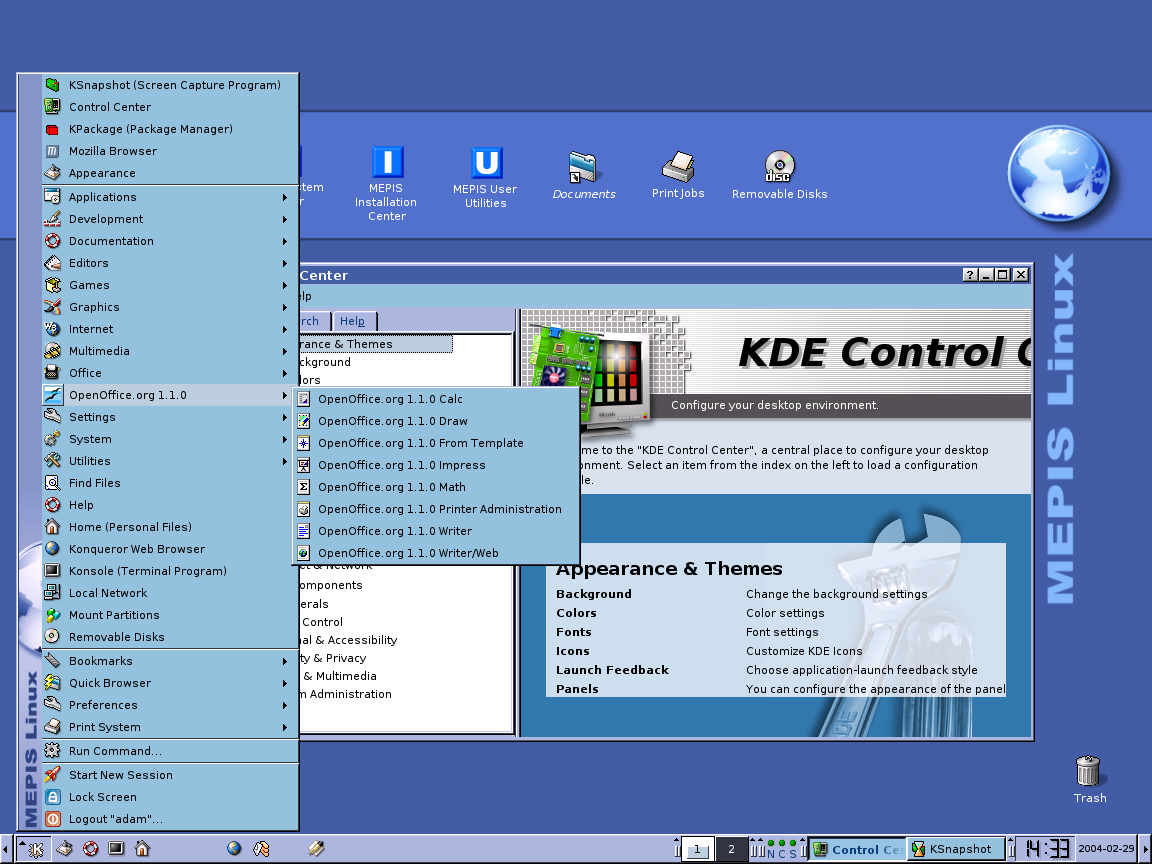Screen dimensions: 1152x864
Task: Expand the Applications submenu
Action: 170,197
